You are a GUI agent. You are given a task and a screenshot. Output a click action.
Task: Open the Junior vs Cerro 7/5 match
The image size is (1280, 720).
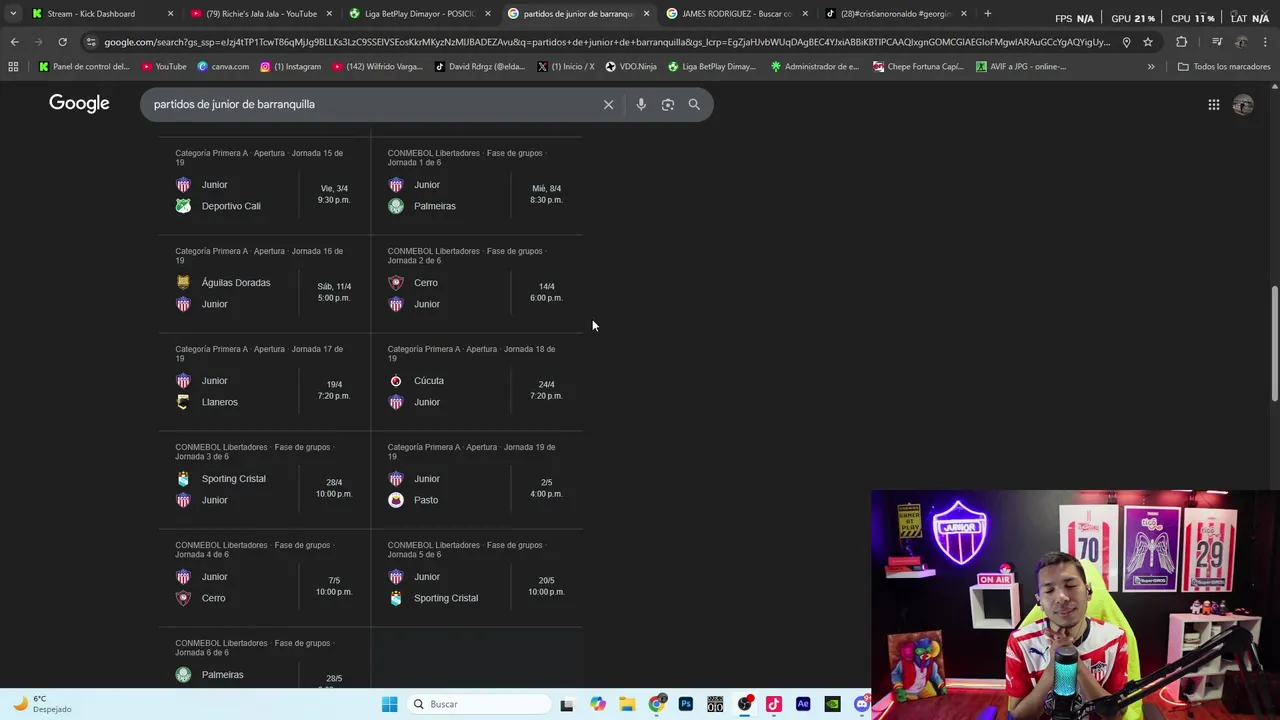[x=264, y=578]
